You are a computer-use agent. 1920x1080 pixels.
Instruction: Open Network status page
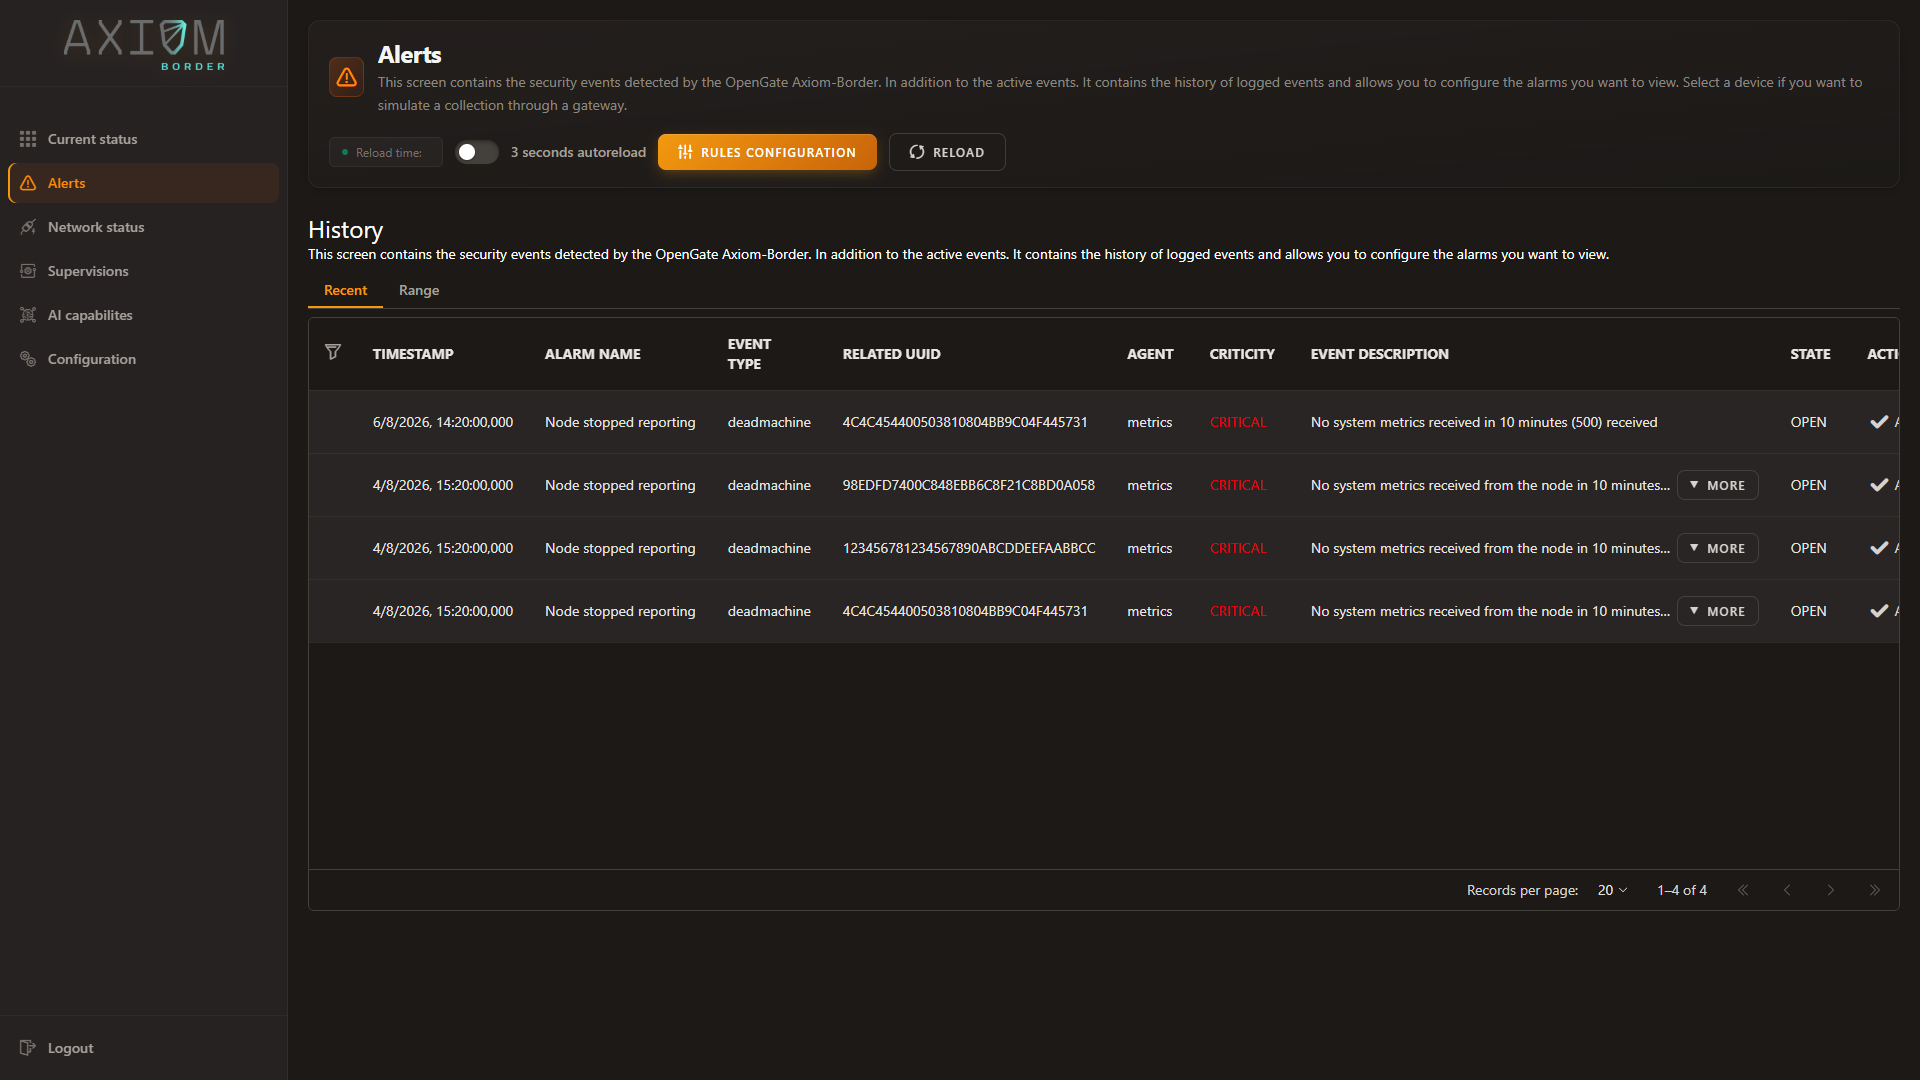coord(143,227)
